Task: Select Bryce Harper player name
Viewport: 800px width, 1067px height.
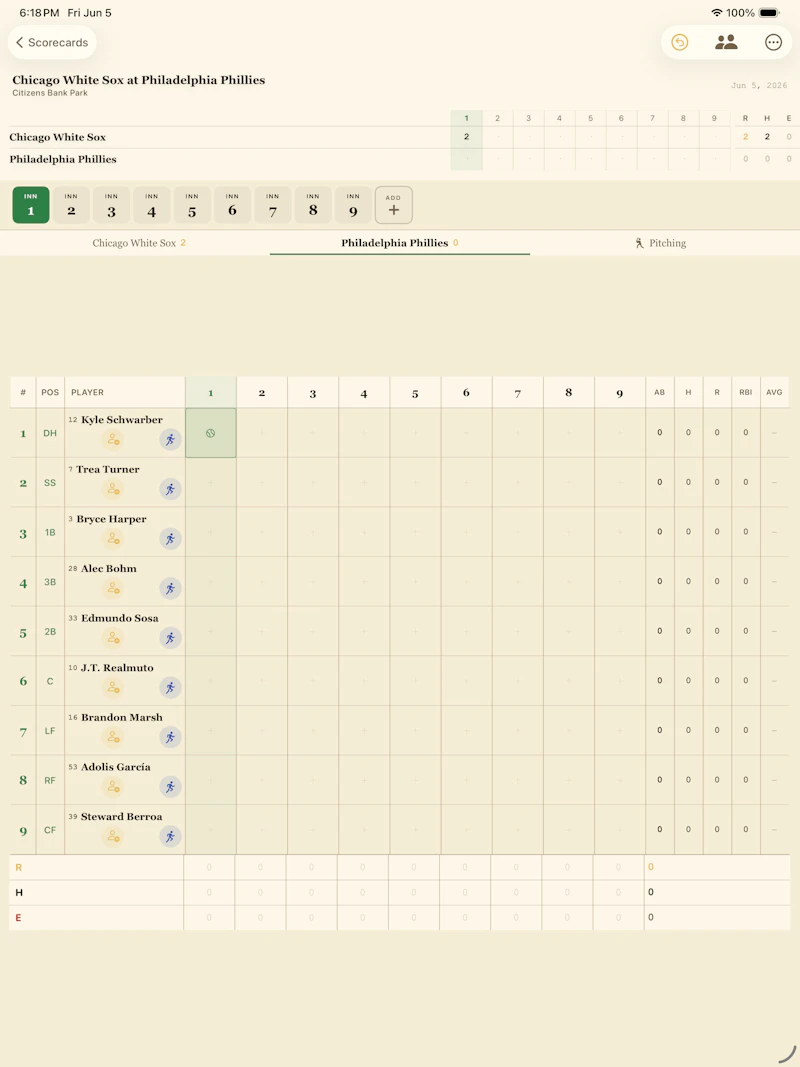Action: coord(112,519)
